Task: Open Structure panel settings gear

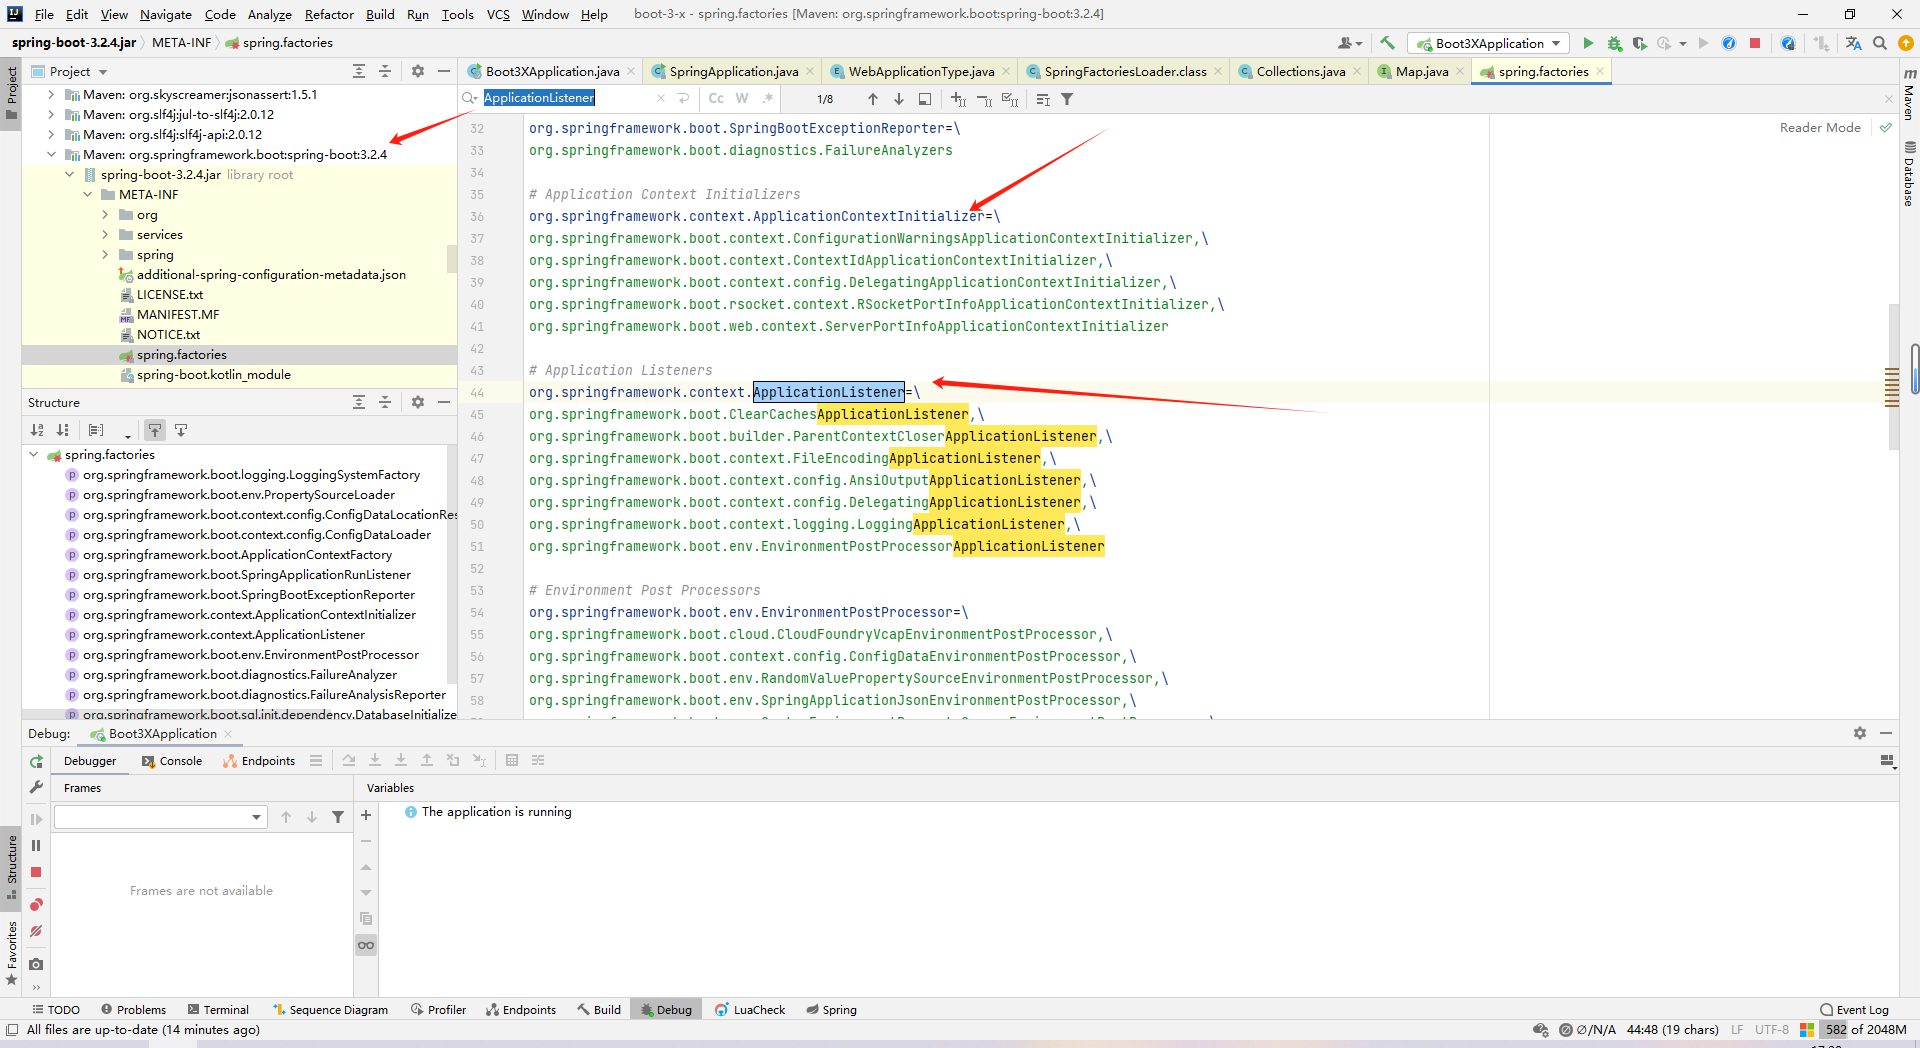Action: point(418,402)
